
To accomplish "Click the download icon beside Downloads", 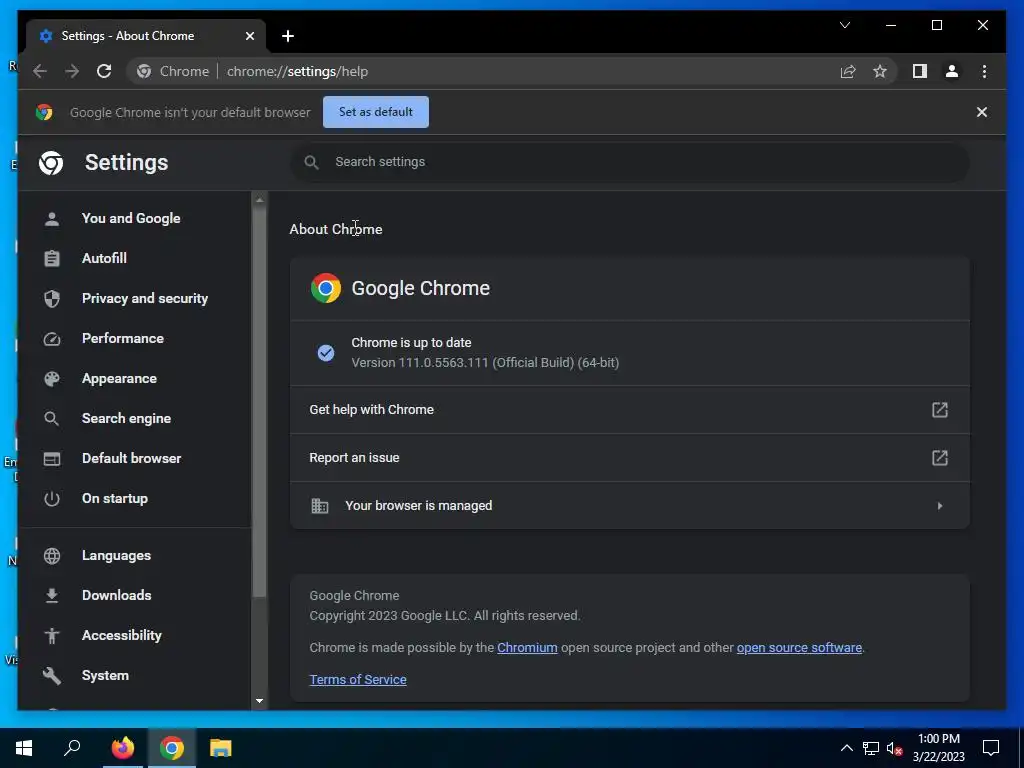I will pyautogui.click(x=52, y=596).
